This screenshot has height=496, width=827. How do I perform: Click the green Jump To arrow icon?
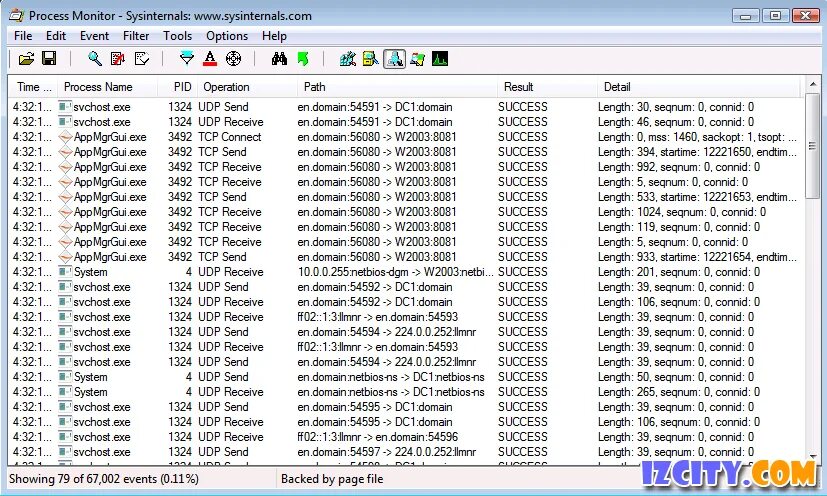point(303,59)
